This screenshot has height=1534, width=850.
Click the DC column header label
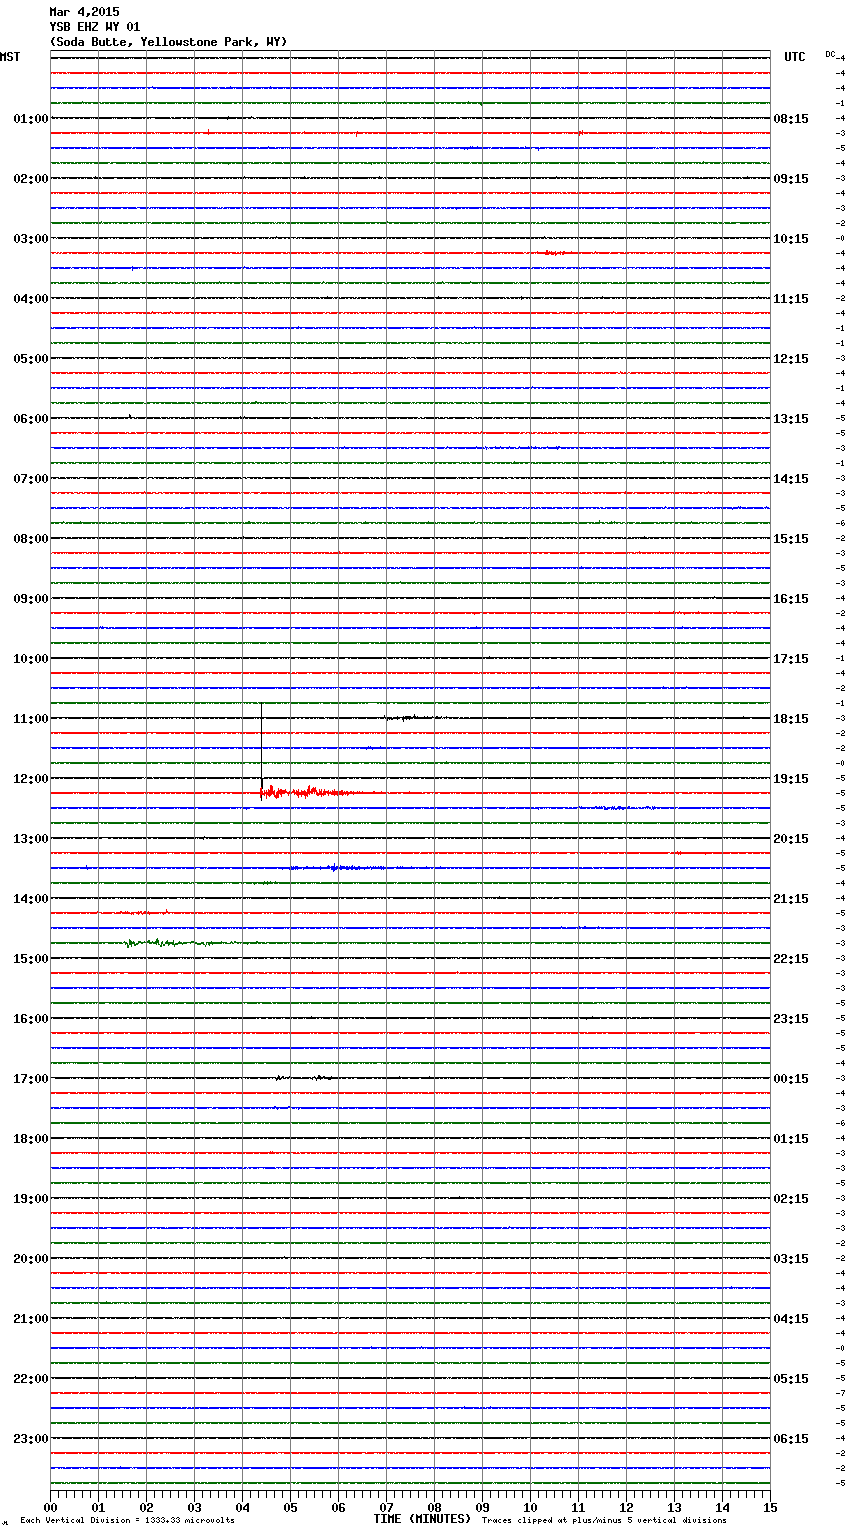[x=829, y=54]
